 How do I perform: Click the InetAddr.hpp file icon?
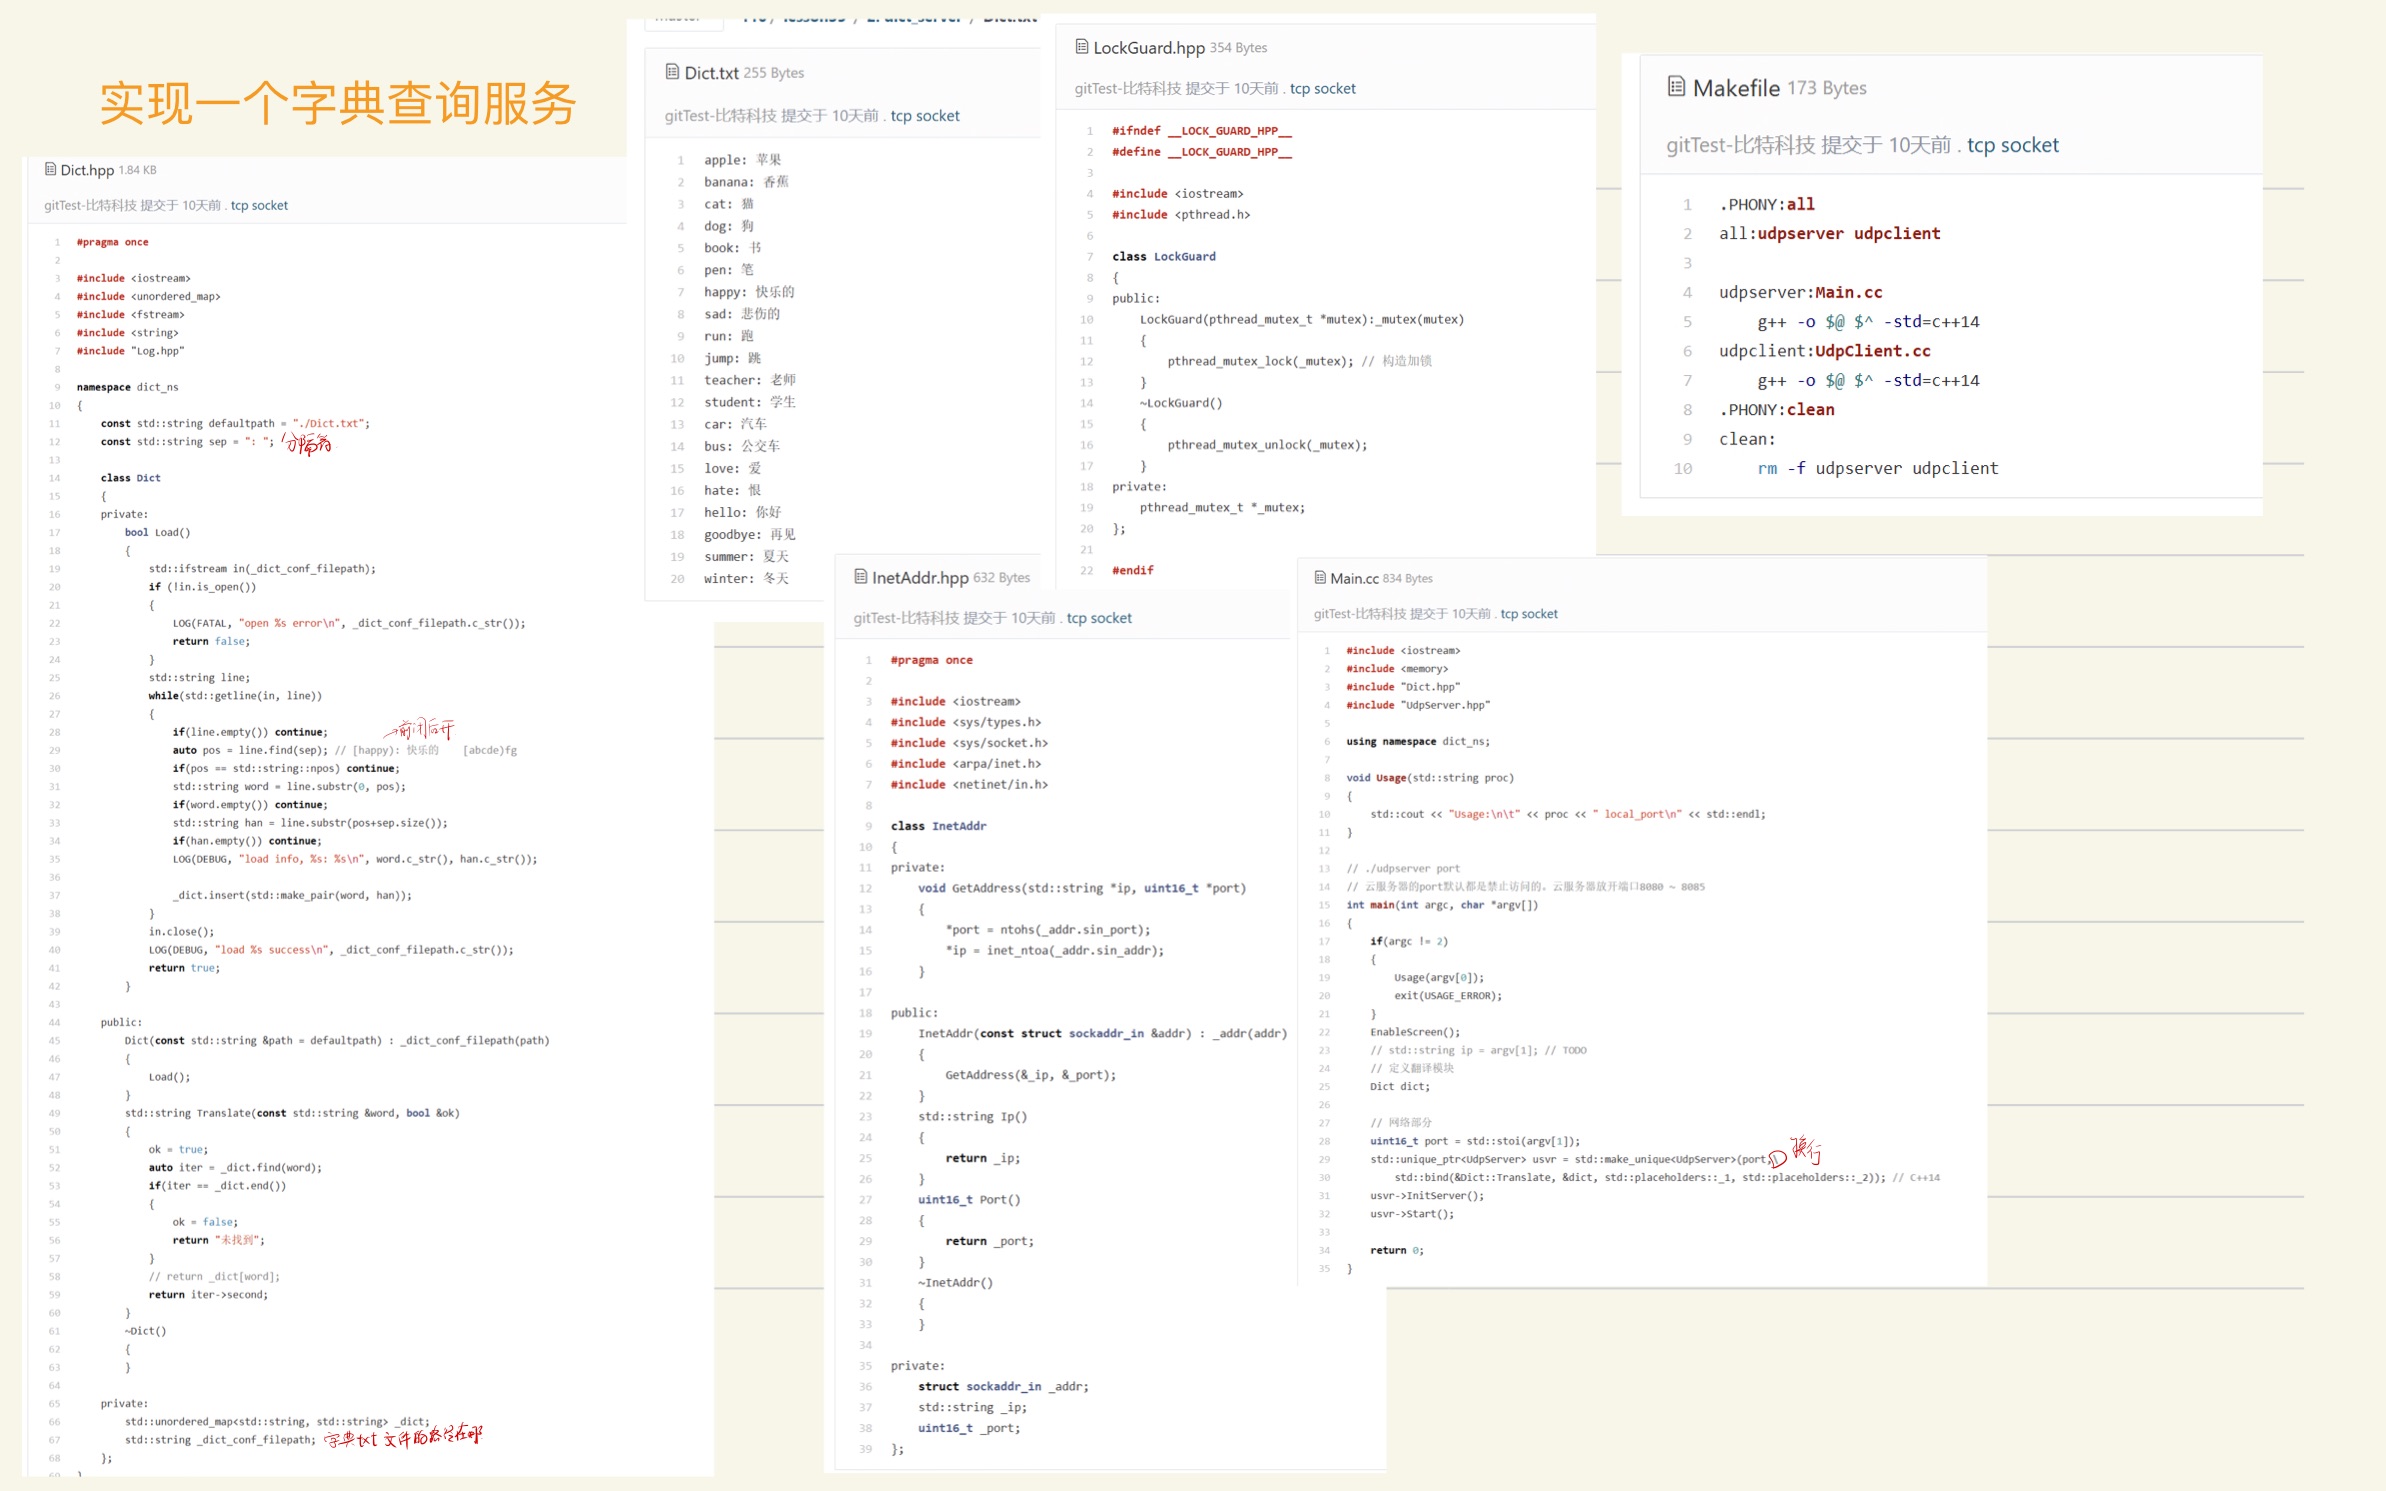click(x=860, y=577)
